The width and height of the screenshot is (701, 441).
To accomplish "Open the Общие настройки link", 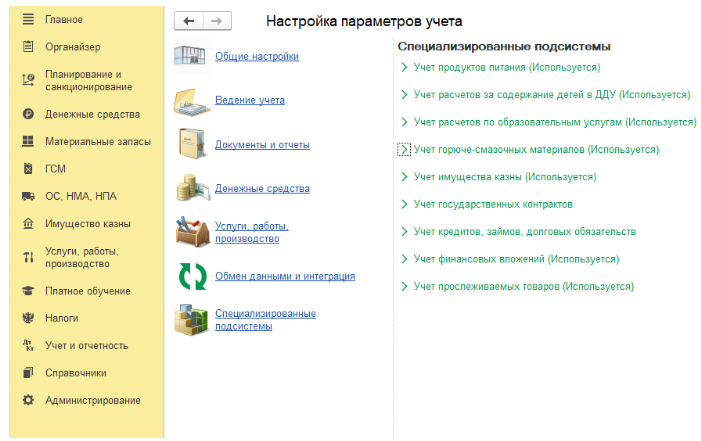I will click(257, 56).
